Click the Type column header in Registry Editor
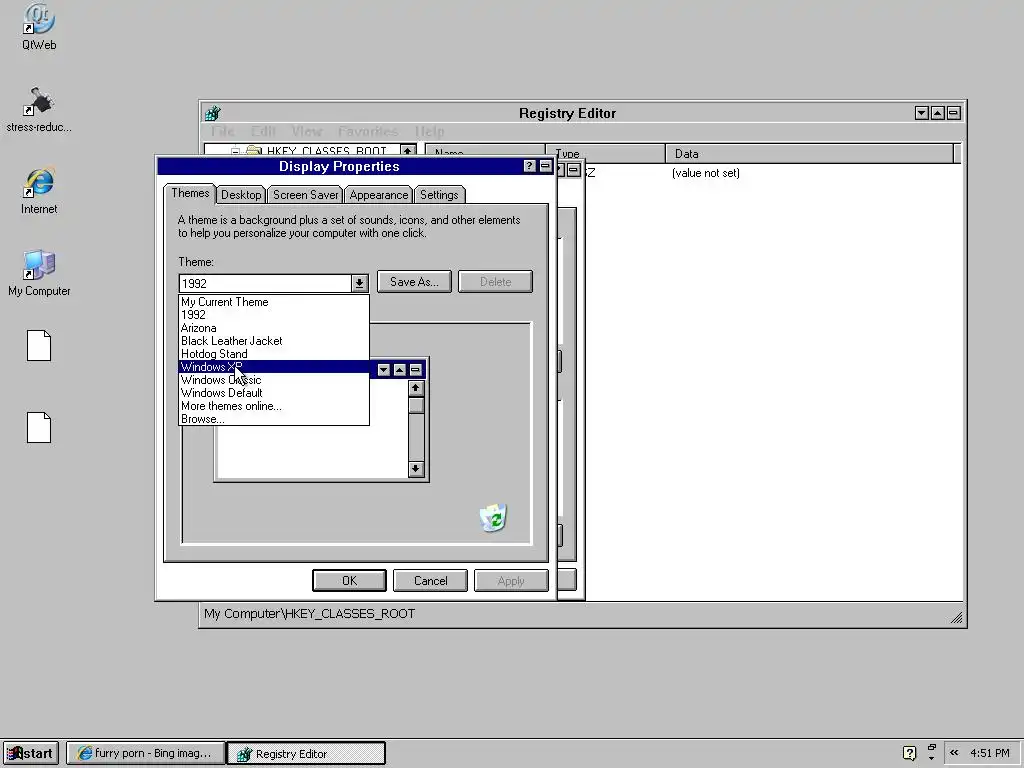Viewport: 1024px width, 768px height. click(606, 154)
